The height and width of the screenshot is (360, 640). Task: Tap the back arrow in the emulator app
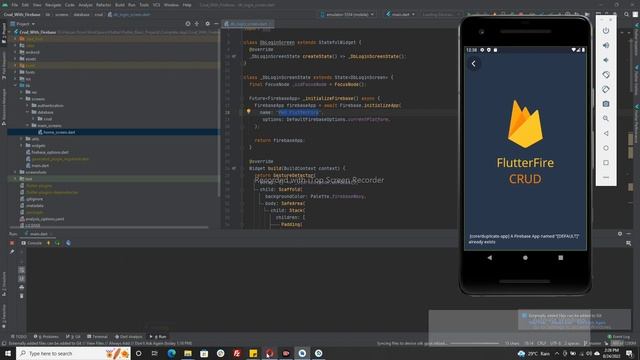click(x=473, y=64)
